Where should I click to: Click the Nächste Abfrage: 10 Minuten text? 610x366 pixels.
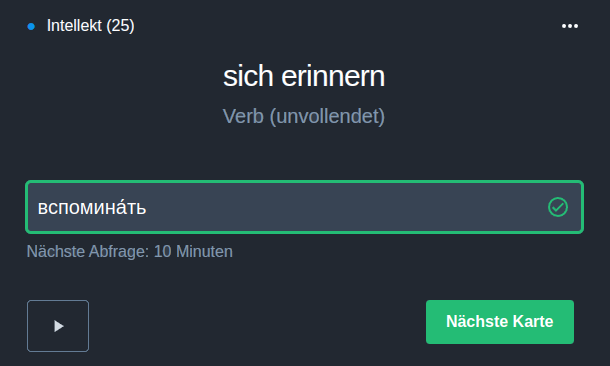pos(130,251)
